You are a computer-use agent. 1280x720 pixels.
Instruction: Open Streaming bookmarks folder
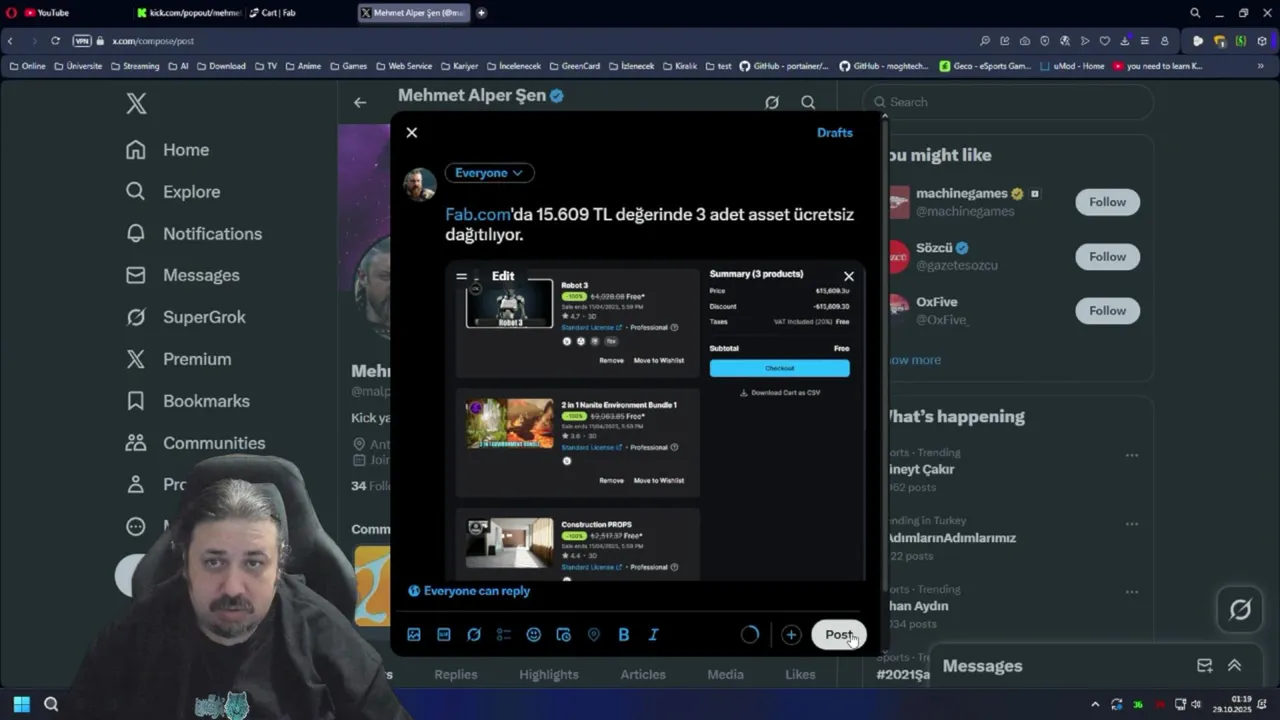point(134,66)
